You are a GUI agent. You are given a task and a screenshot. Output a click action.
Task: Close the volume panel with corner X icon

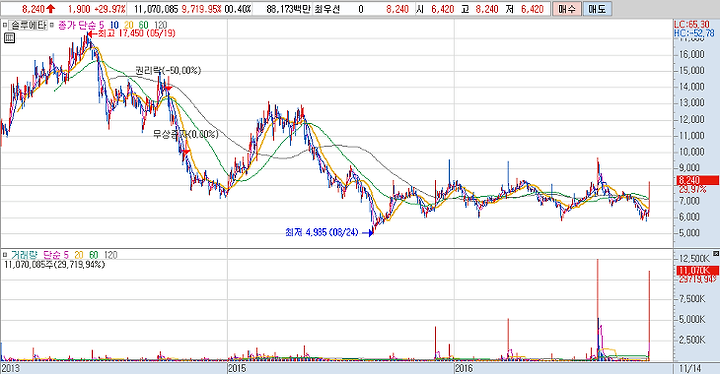pos(716,253)
